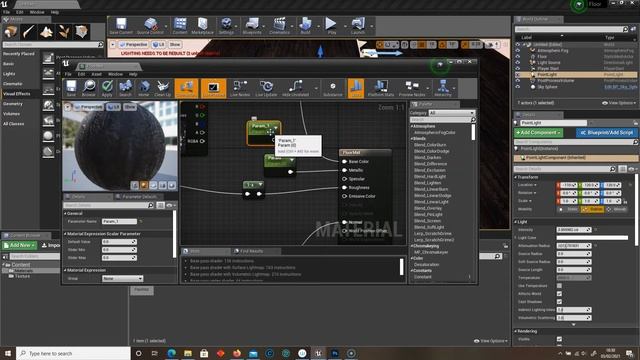640x360 pixels.
Task: Set Mobility to Stationary
Action: coord(592,209)
